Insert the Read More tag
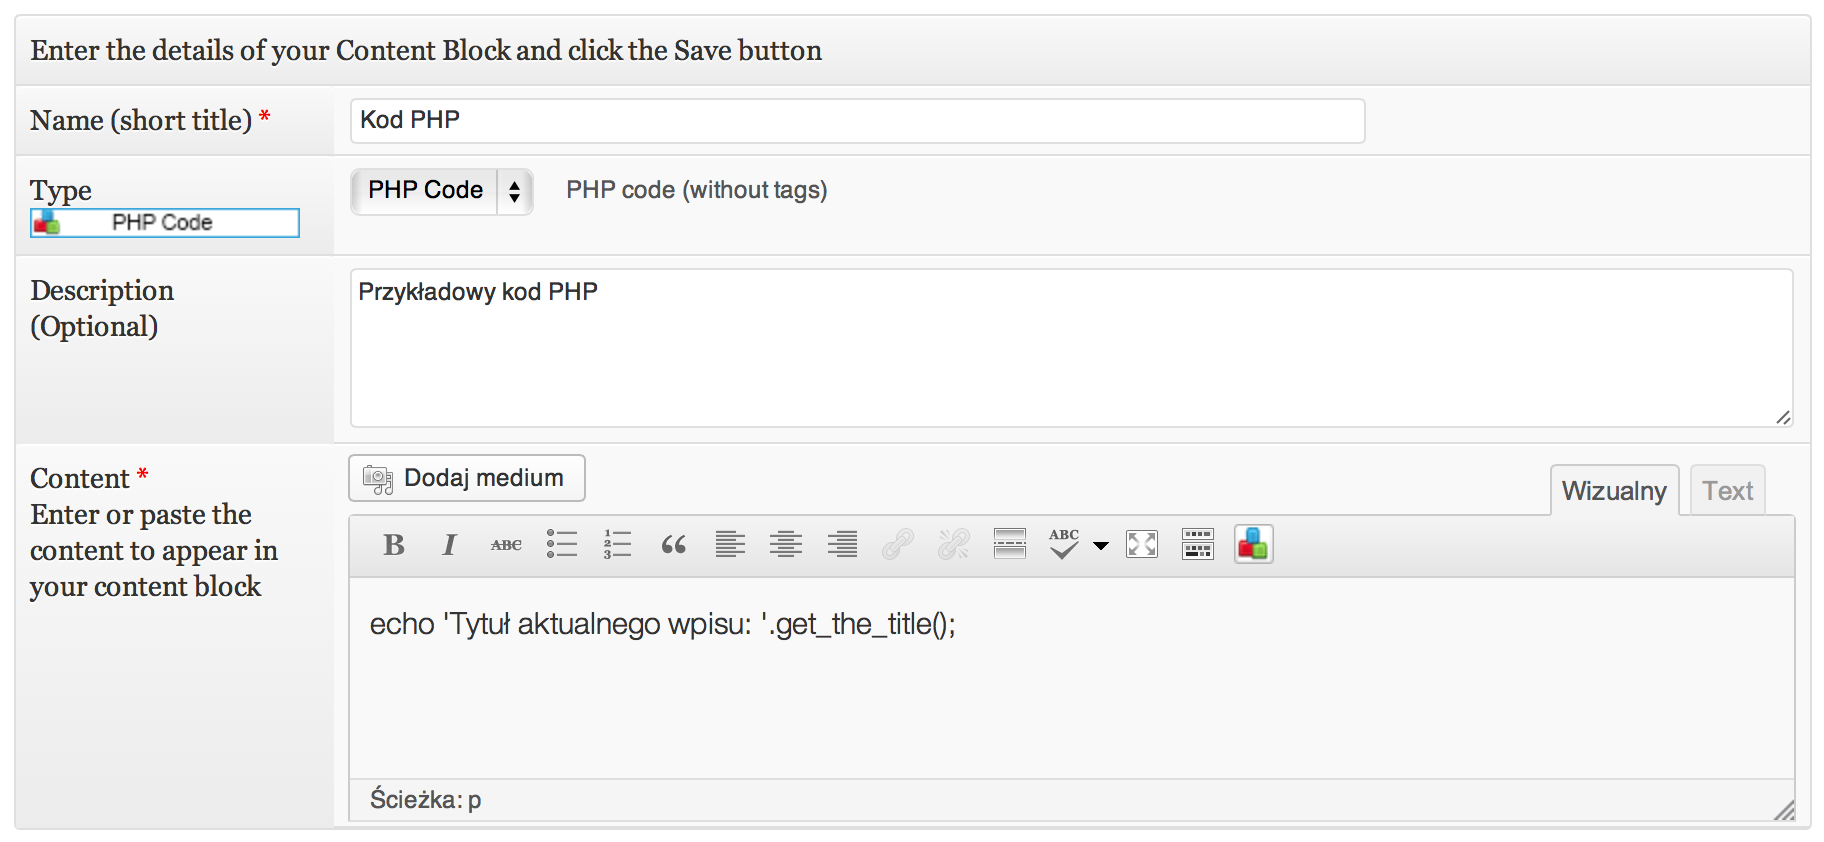The width and height of the screenshot is (1824, 842). [x=1010, y=545]
